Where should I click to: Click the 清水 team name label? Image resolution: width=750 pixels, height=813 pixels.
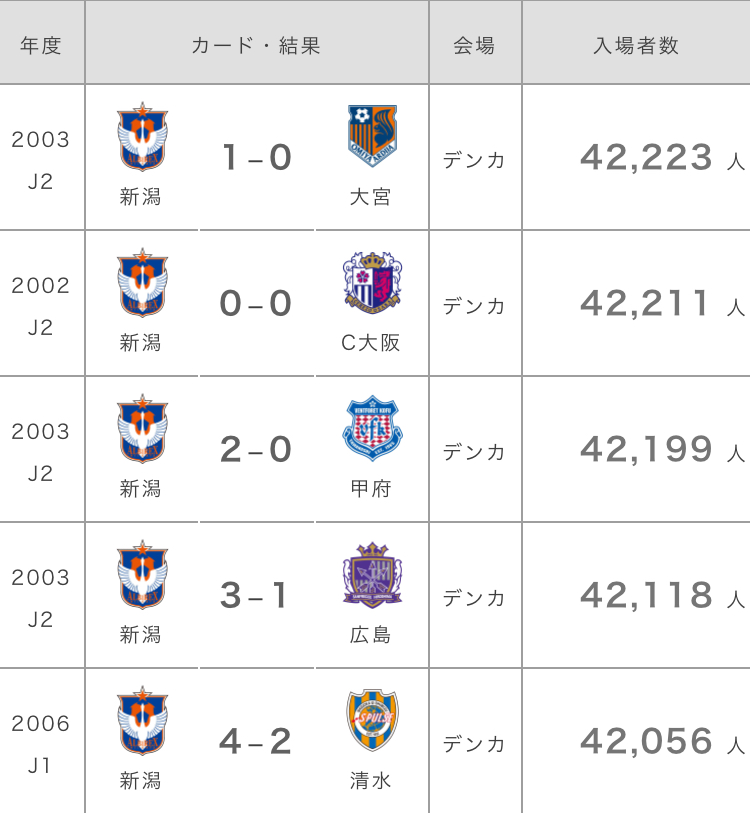(370, 781)
